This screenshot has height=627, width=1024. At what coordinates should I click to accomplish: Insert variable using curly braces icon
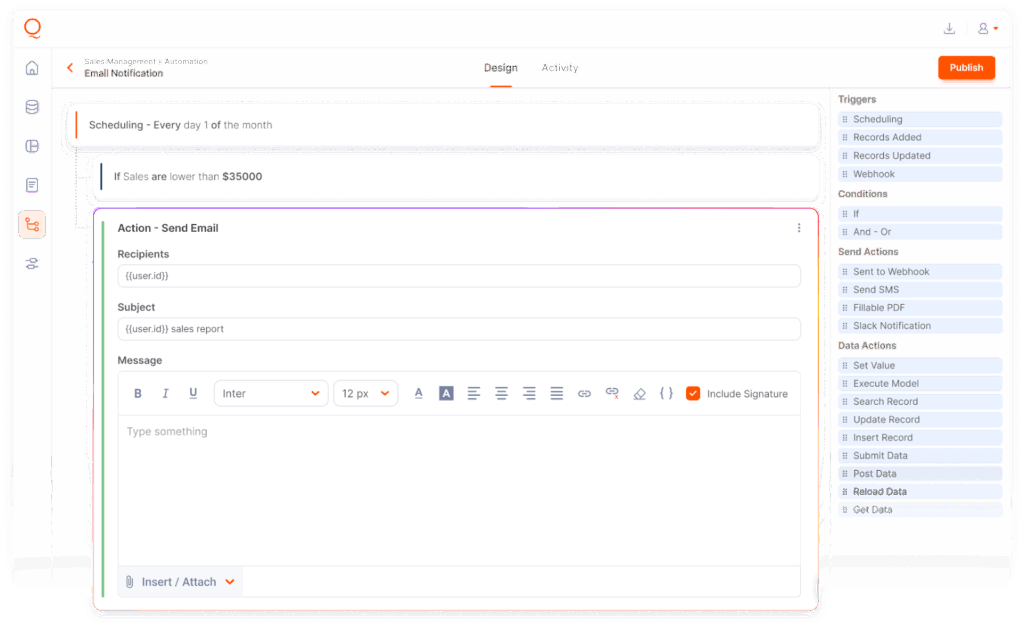pyautogui.click(x=666, y=394)
